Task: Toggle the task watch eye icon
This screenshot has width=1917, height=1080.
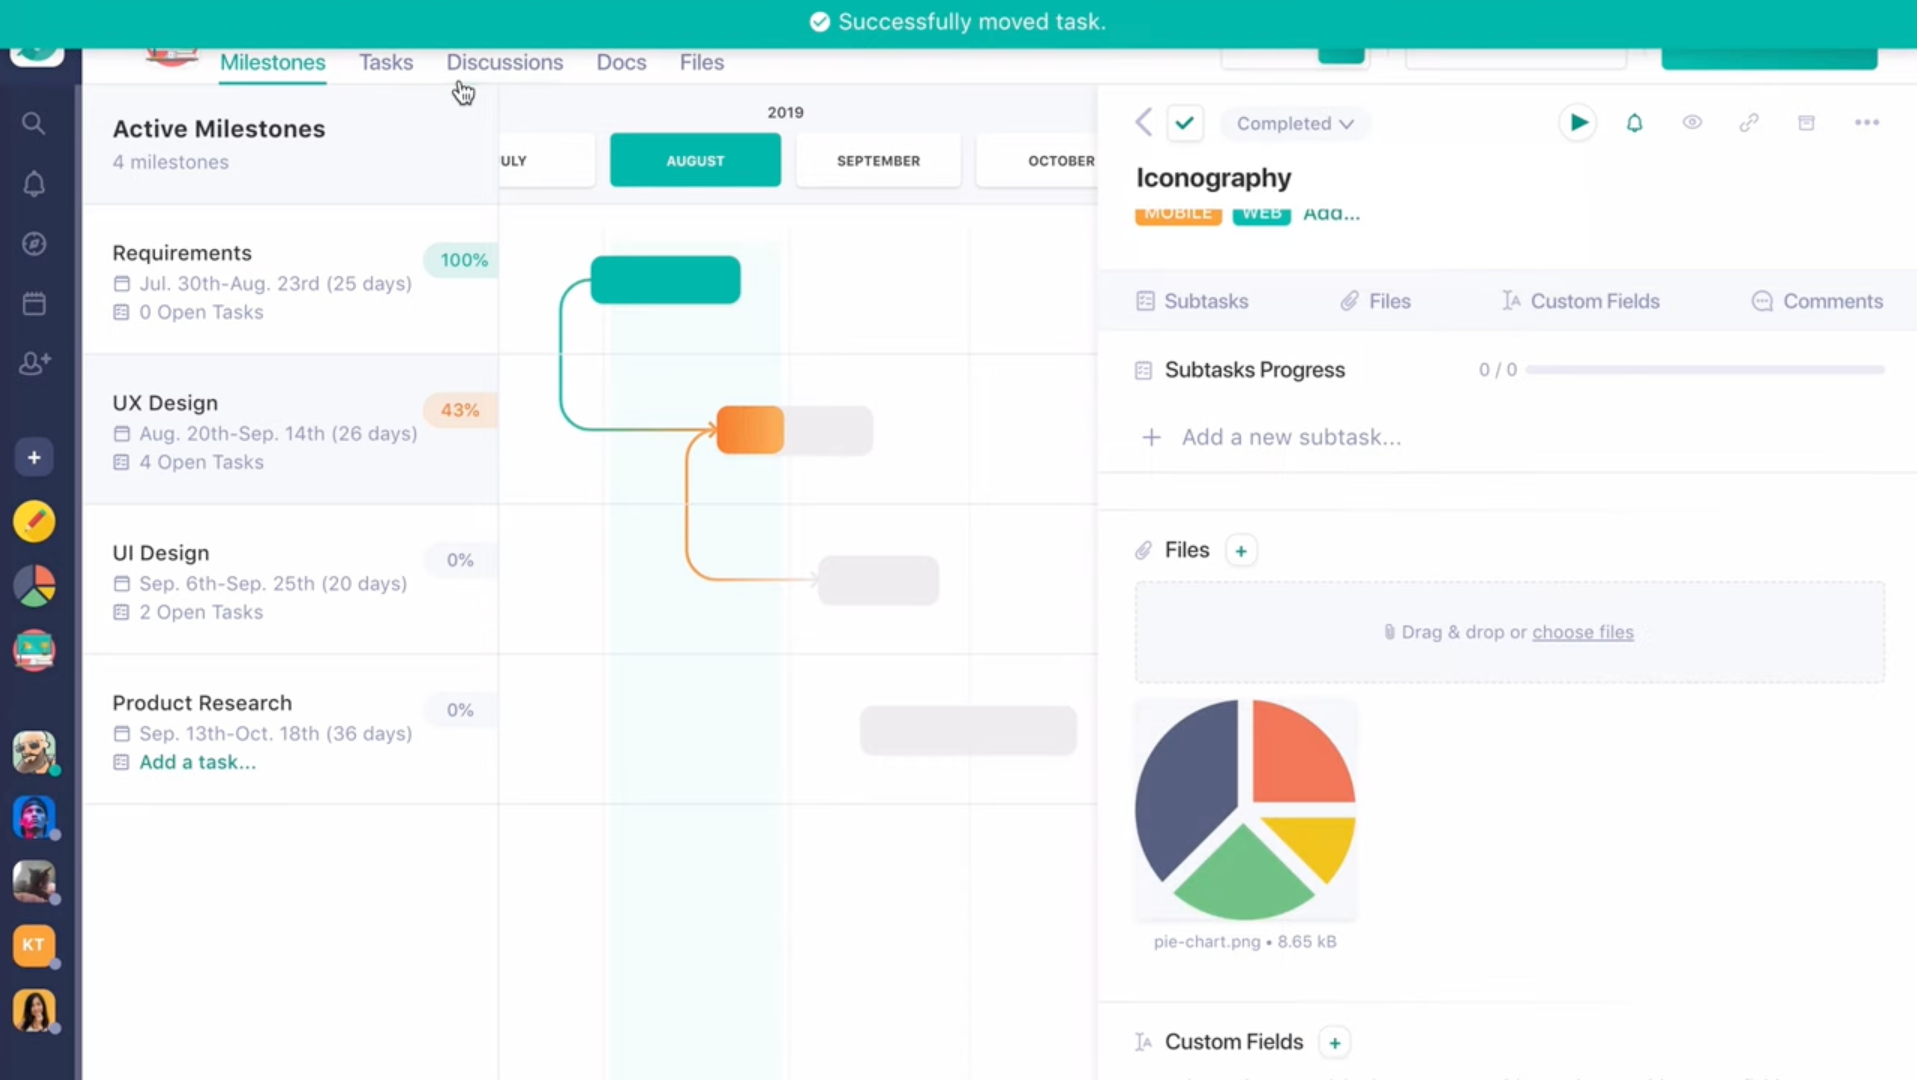Action: (1691, 123)
